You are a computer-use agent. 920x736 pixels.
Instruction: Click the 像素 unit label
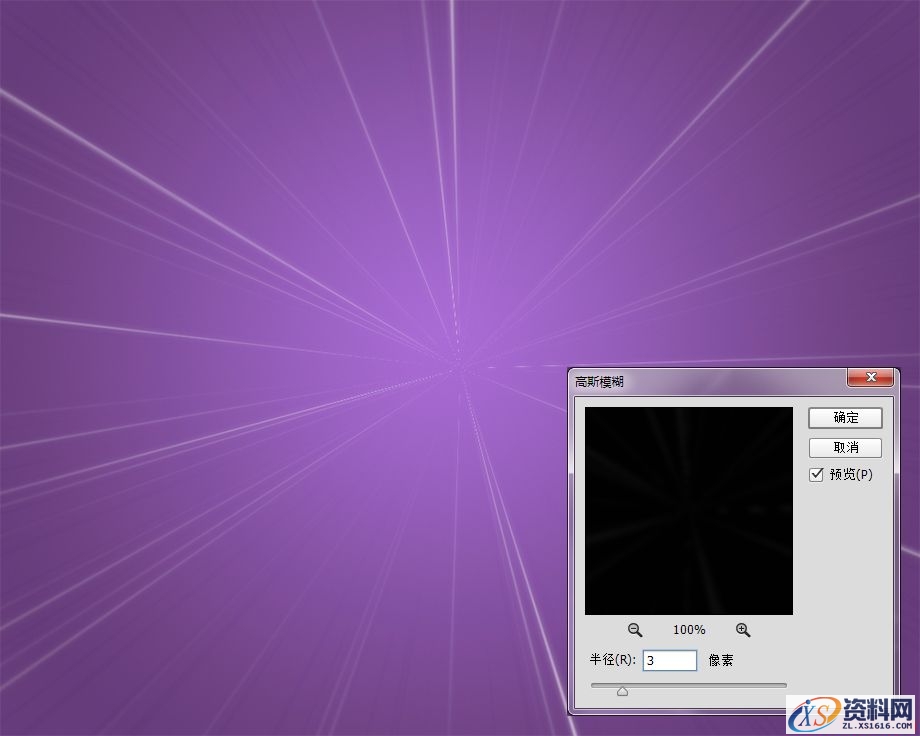click(x=721, y=660)
